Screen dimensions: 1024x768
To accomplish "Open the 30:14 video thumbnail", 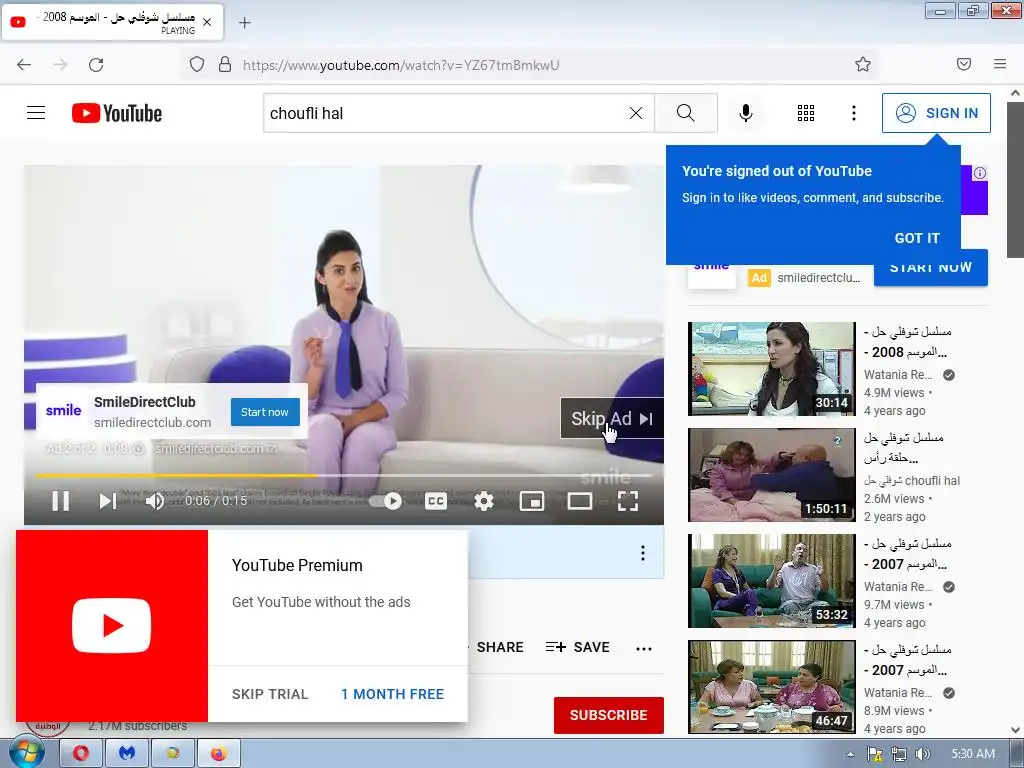I will pyautogui.click(x=771, y=369).
